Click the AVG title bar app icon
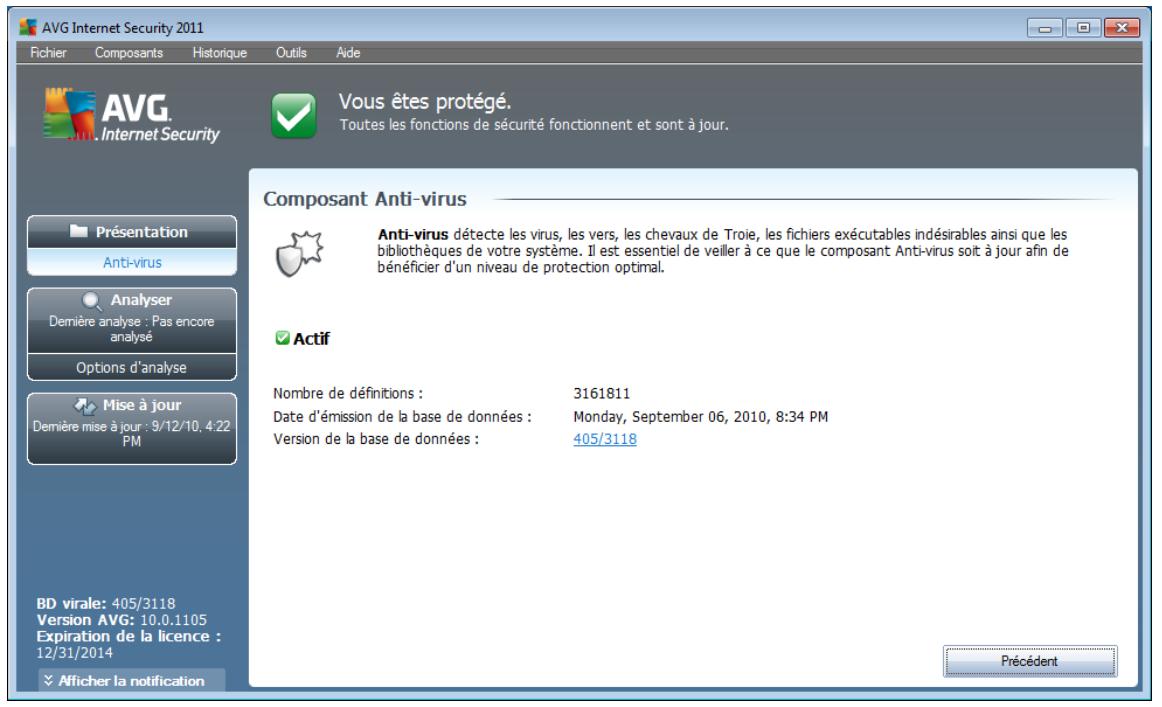 [28, 27]
